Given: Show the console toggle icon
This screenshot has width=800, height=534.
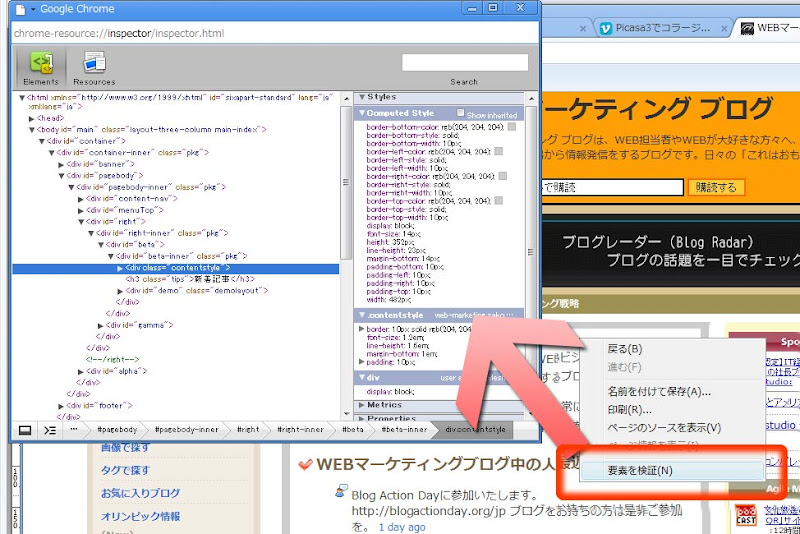Looking at the screenshot, I should (50, 430).
